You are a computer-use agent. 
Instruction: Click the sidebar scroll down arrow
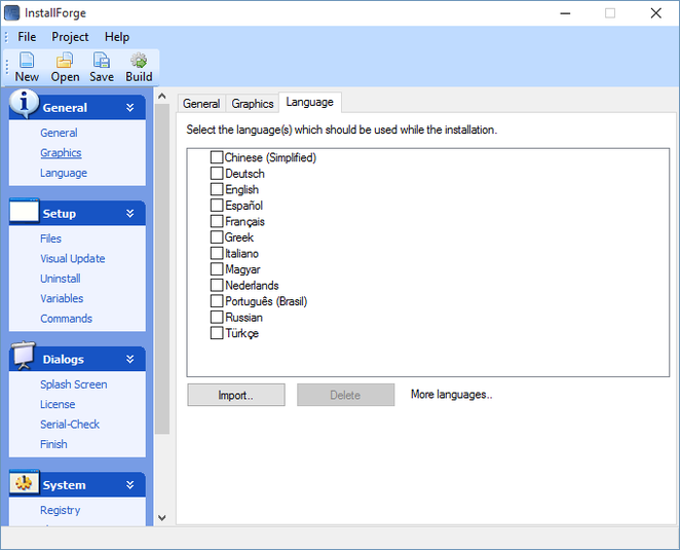(x=162, y=518)
